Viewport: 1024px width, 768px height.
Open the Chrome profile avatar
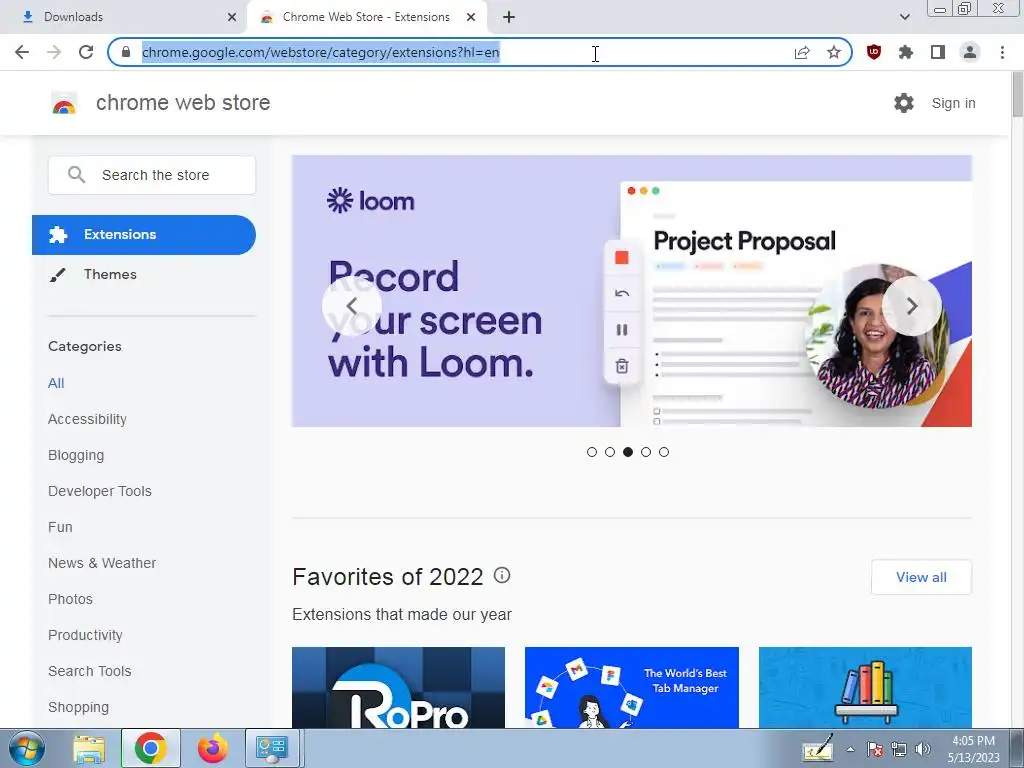[x=970, y=52]
